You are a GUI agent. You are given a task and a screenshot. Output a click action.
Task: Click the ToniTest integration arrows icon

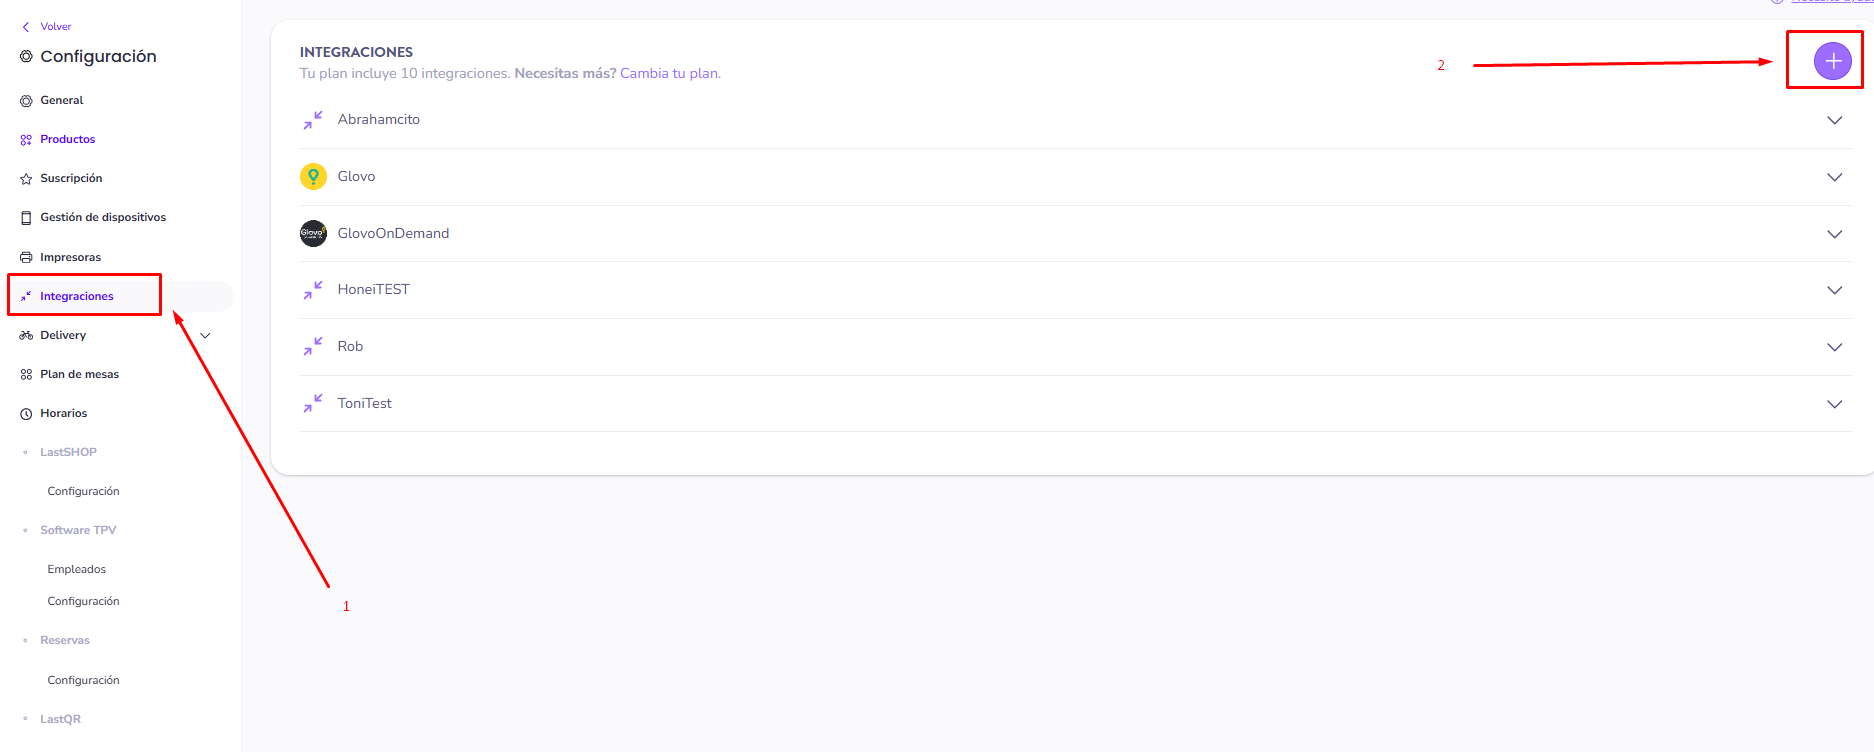point(313,403)
